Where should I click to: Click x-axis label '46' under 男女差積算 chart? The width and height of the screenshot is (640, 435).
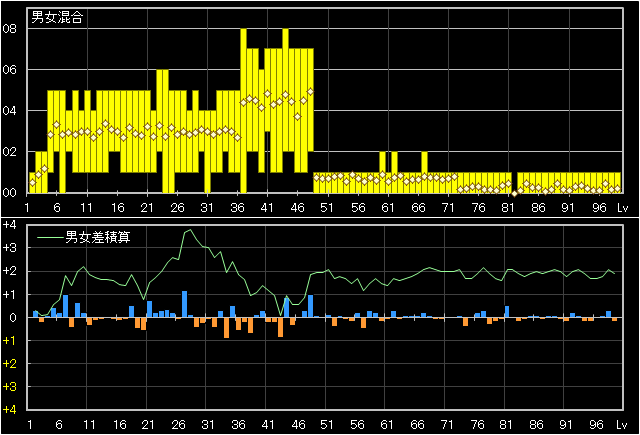click(298, 425)
